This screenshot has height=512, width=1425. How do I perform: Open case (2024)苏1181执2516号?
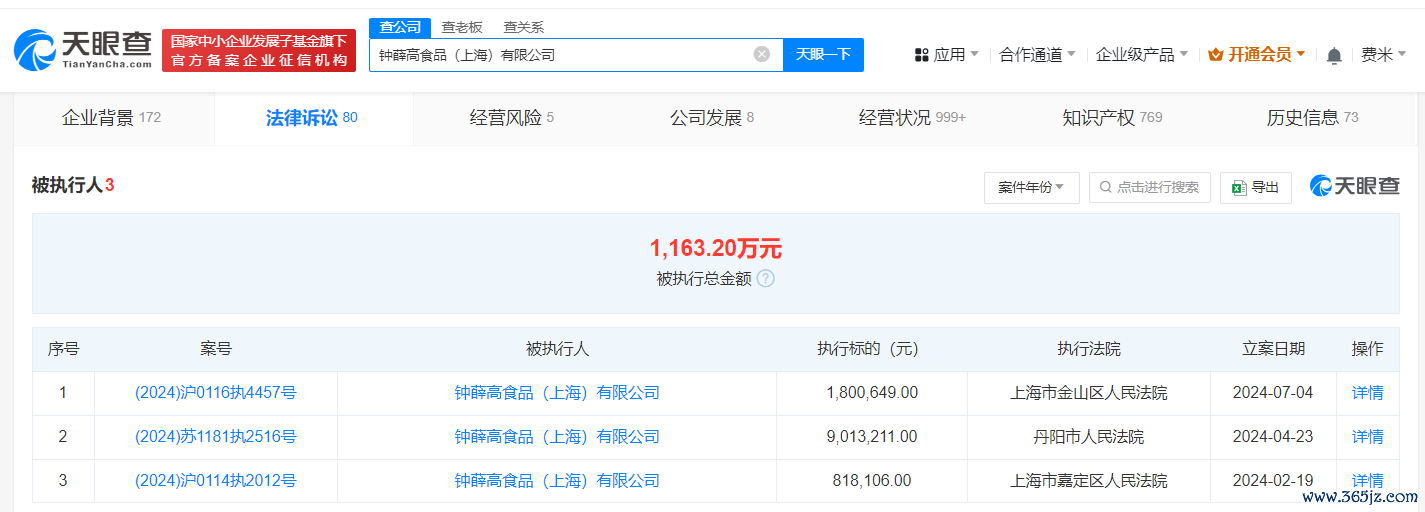pos(216,437)
